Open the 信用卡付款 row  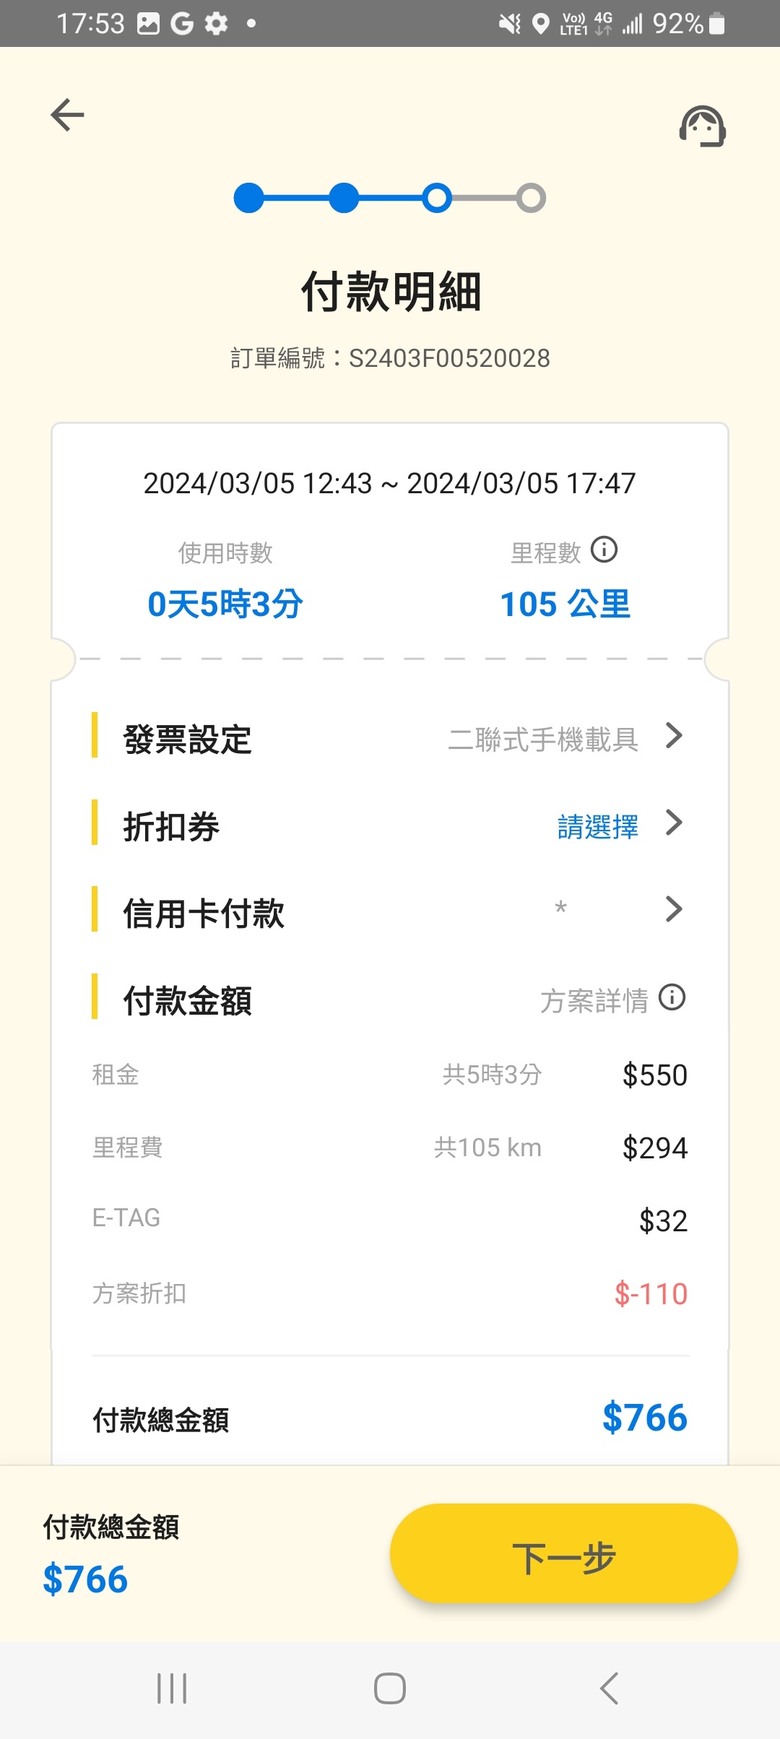click(390, 912)
